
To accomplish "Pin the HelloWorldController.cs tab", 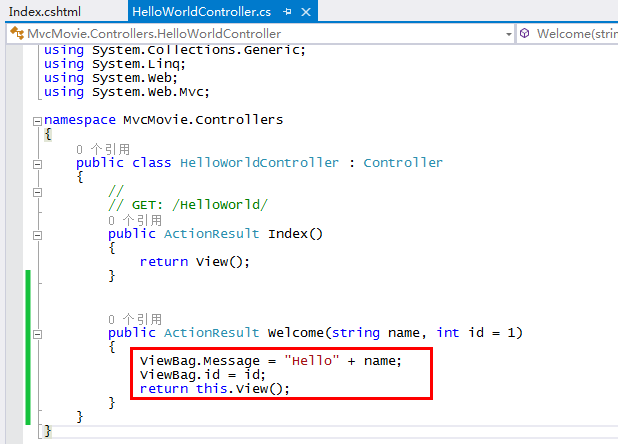I will point(287,12).
